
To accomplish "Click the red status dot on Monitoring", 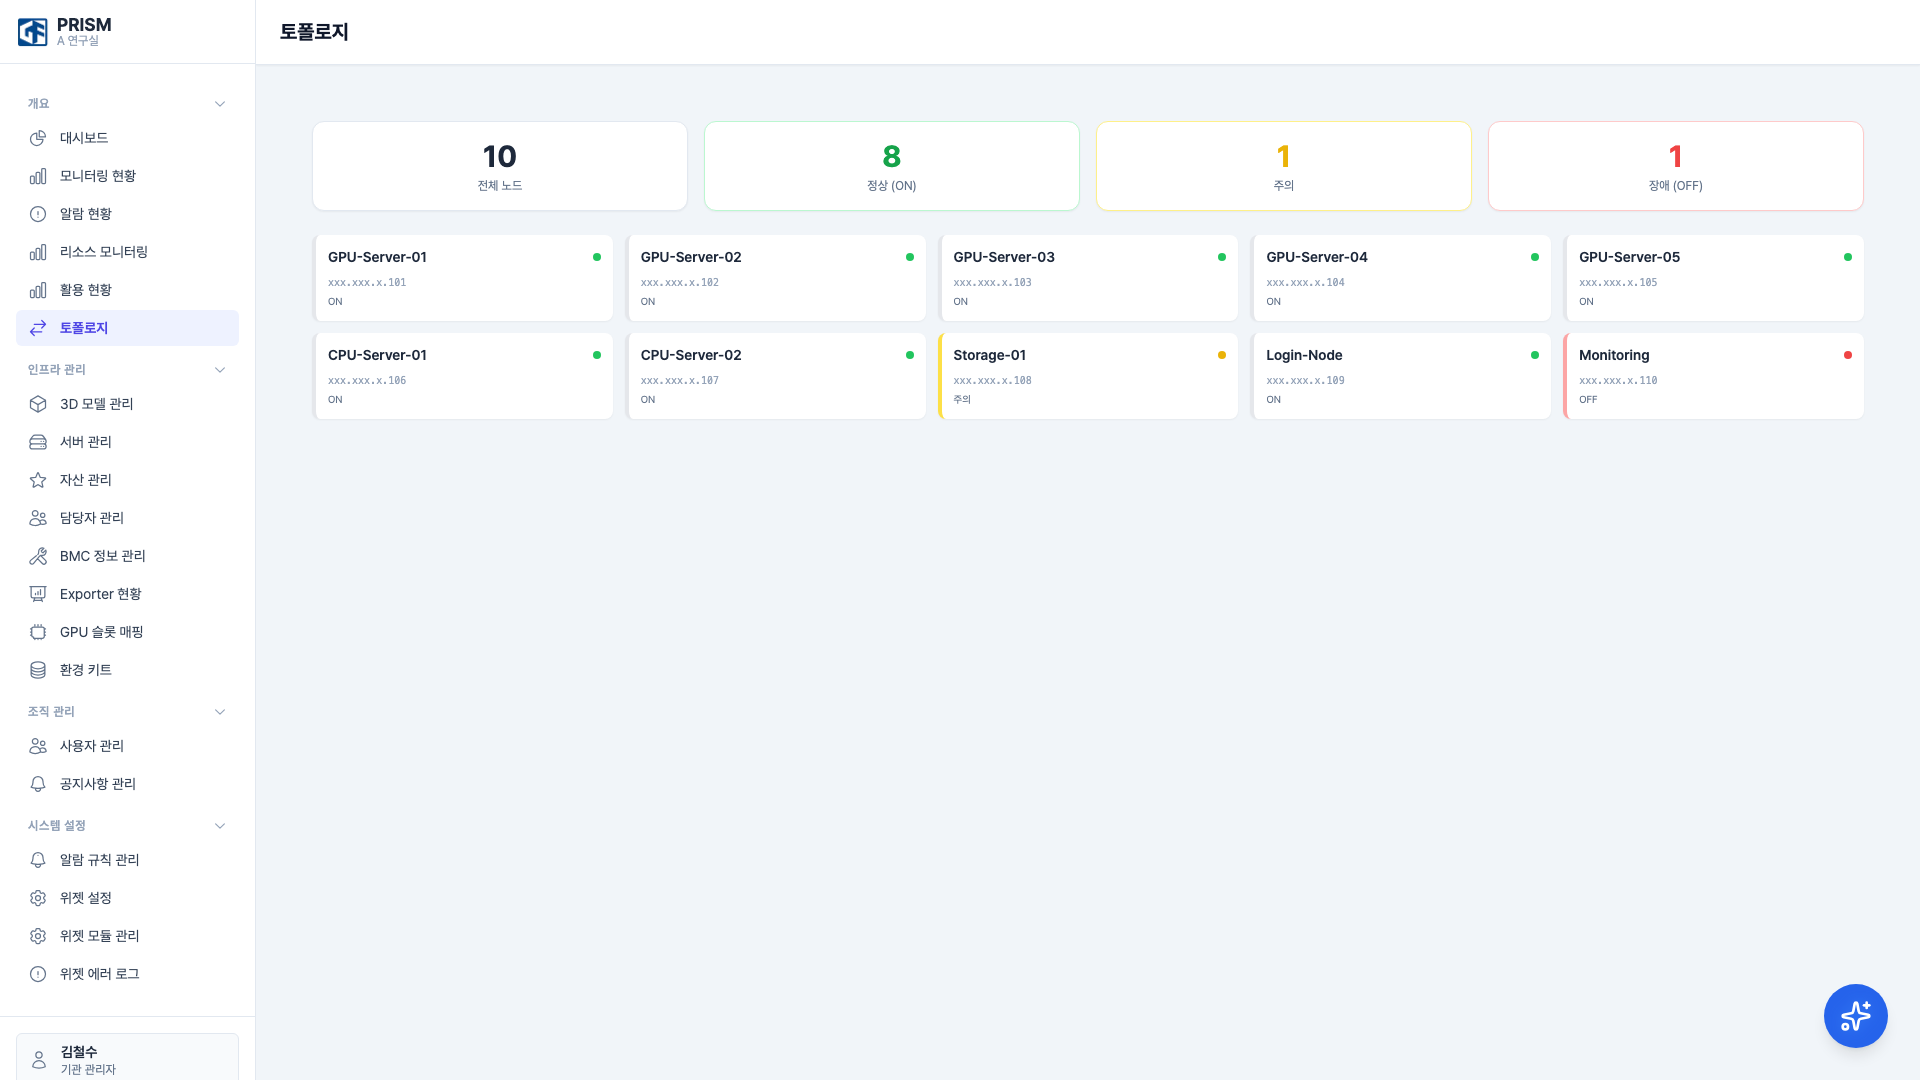I will (x=1848, y=355).
